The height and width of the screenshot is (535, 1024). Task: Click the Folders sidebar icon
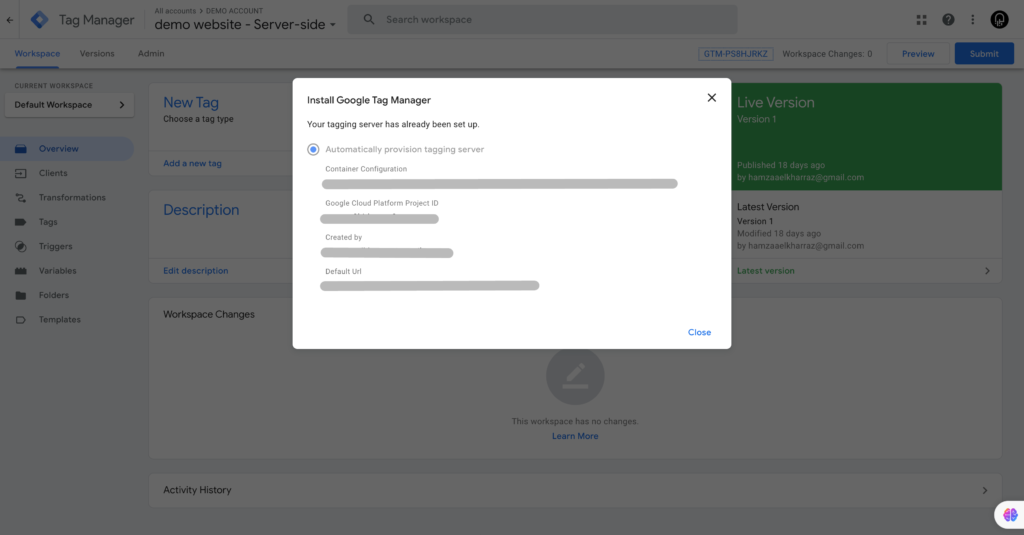21,295
